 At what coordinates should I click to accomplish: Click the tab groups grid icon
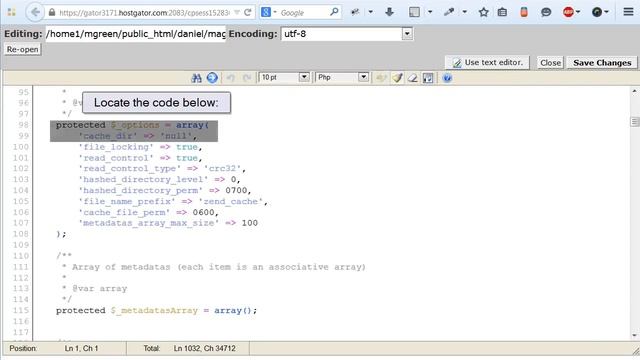point(11,12)
